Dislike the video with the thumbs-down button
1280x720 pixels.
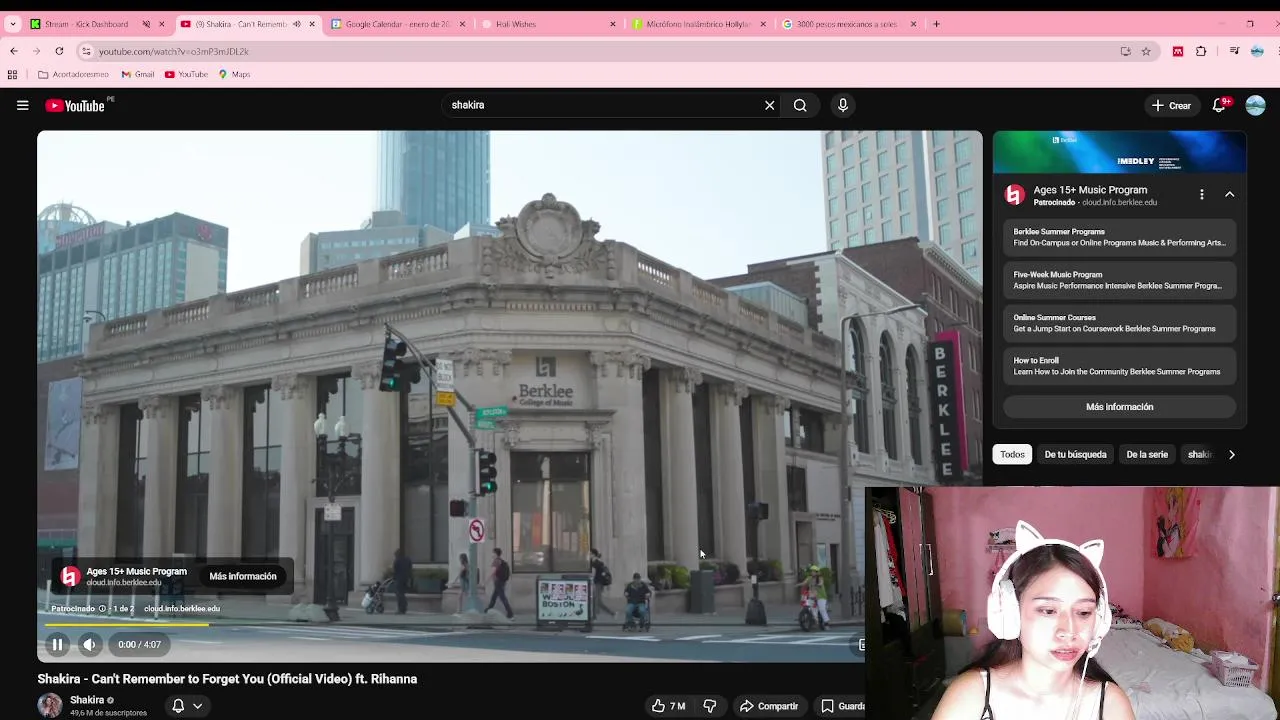click(x=710, y=706)
